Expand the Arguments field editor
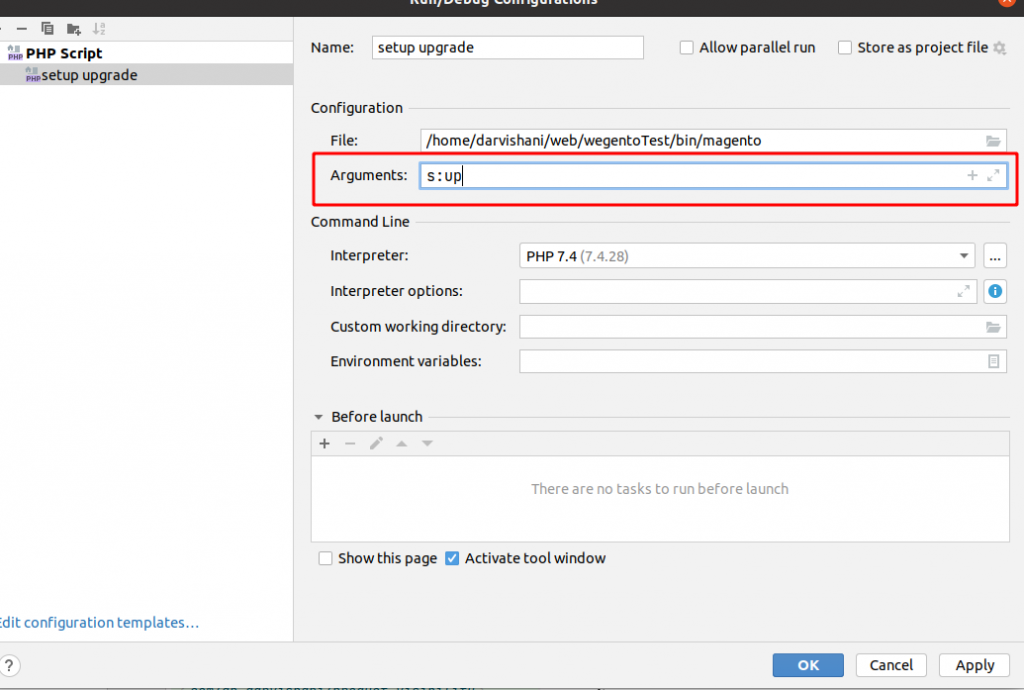1024x690 pixels. [993, 175]
